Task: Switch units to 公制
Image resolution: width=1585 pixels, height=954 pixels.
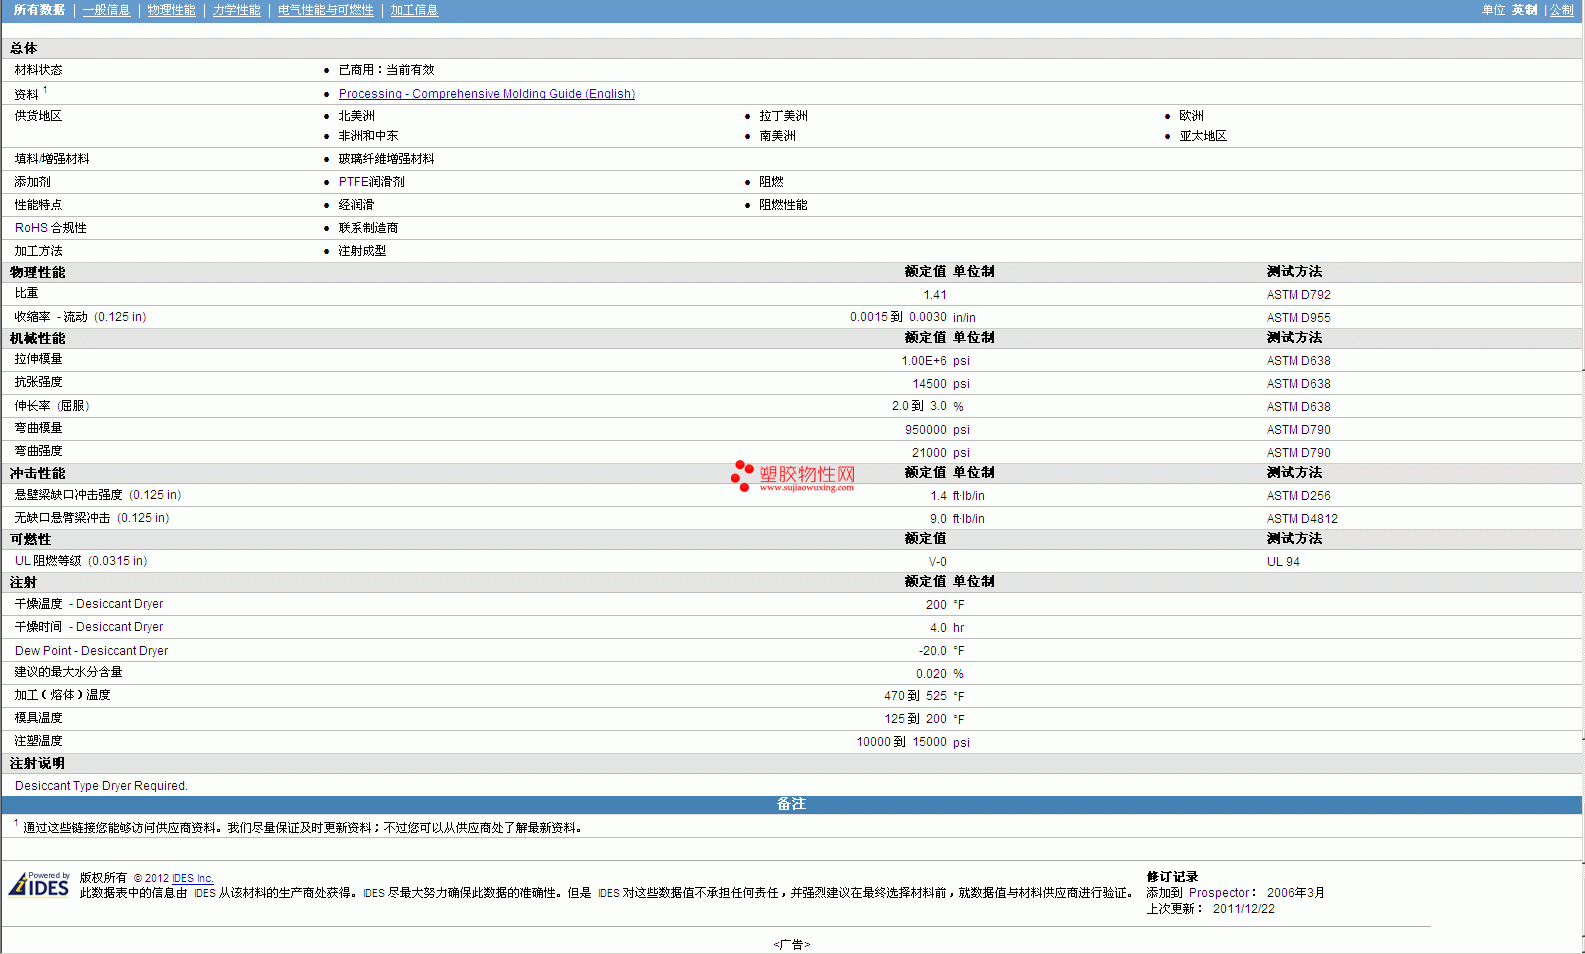Action: (x=1562, y=10)
